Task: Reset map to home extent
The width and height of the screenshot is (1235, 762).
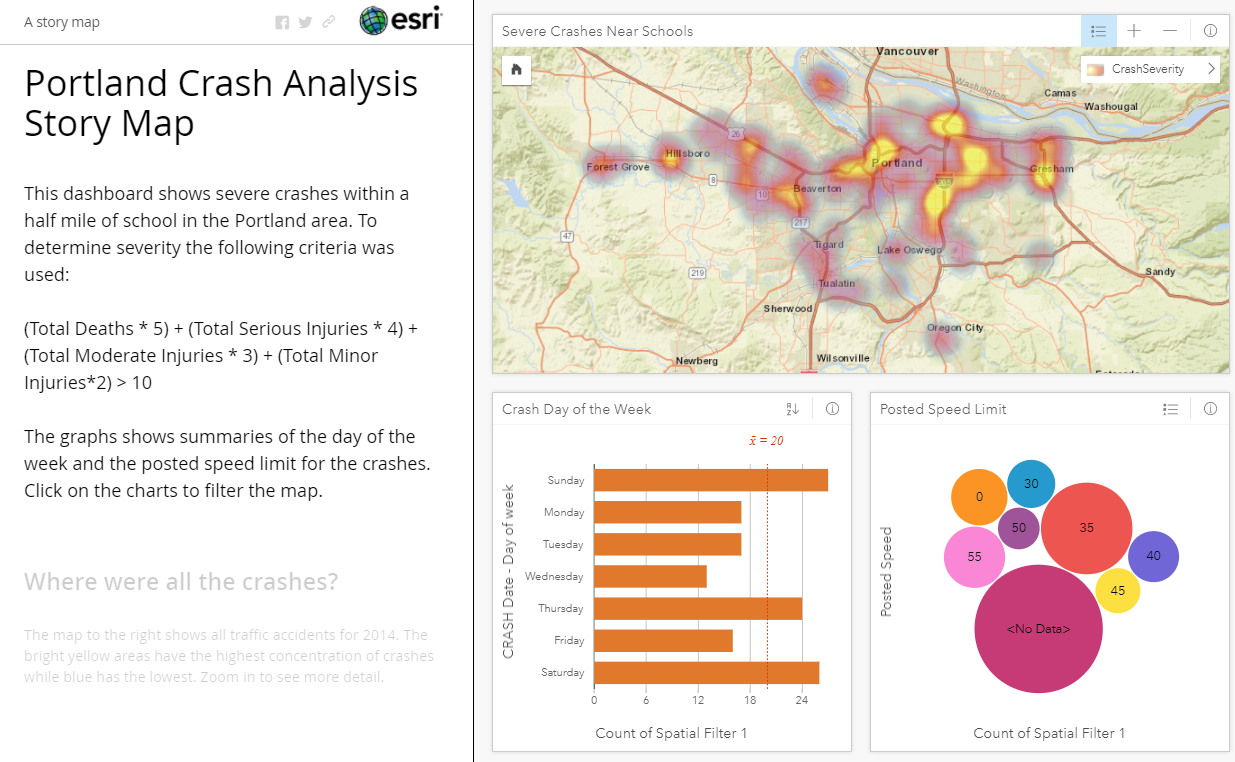Action: [516, 70]
